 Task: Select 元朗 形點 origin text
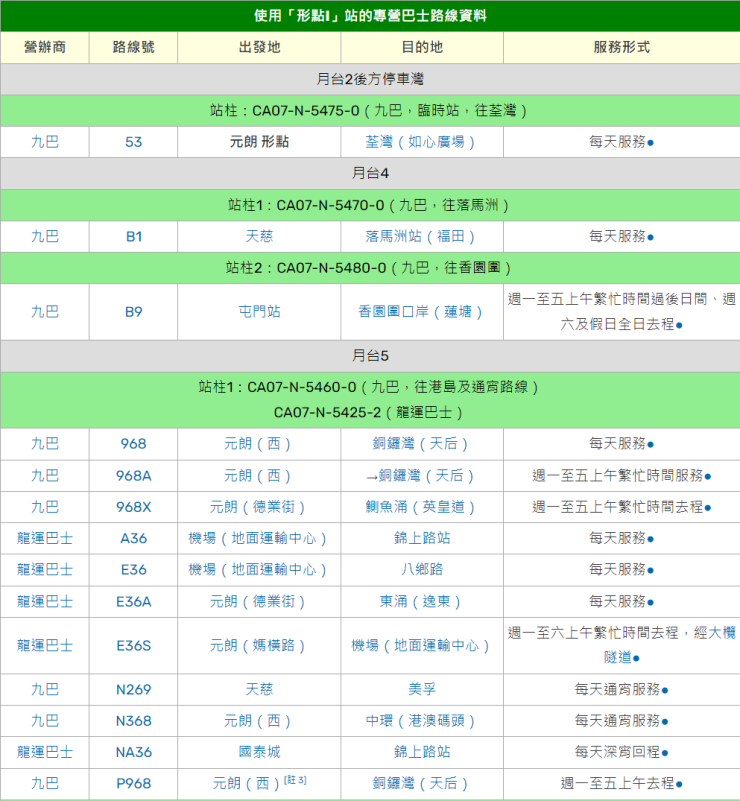pos(259,142)
